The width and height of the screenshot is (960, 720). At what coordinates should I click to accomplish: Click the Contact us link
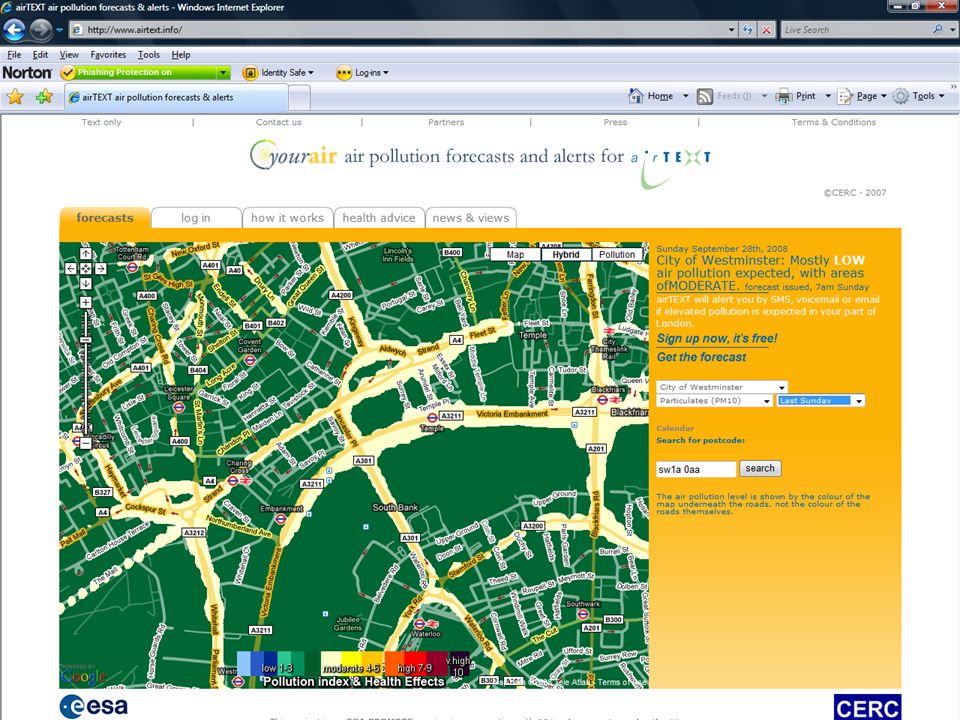pos(279,122)
